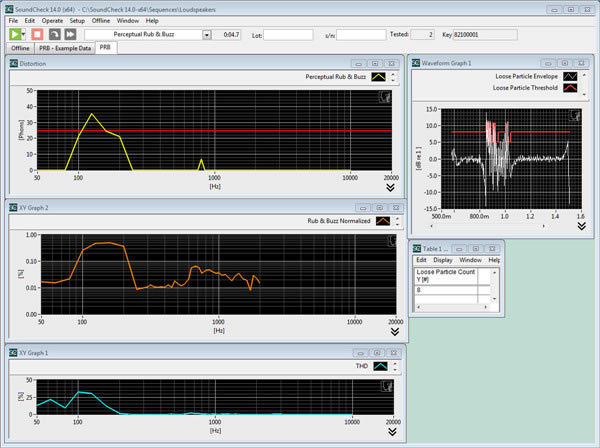Click the Lot input field
The image size is (600, 448).
pyautogui.click(x=288, y=34)
